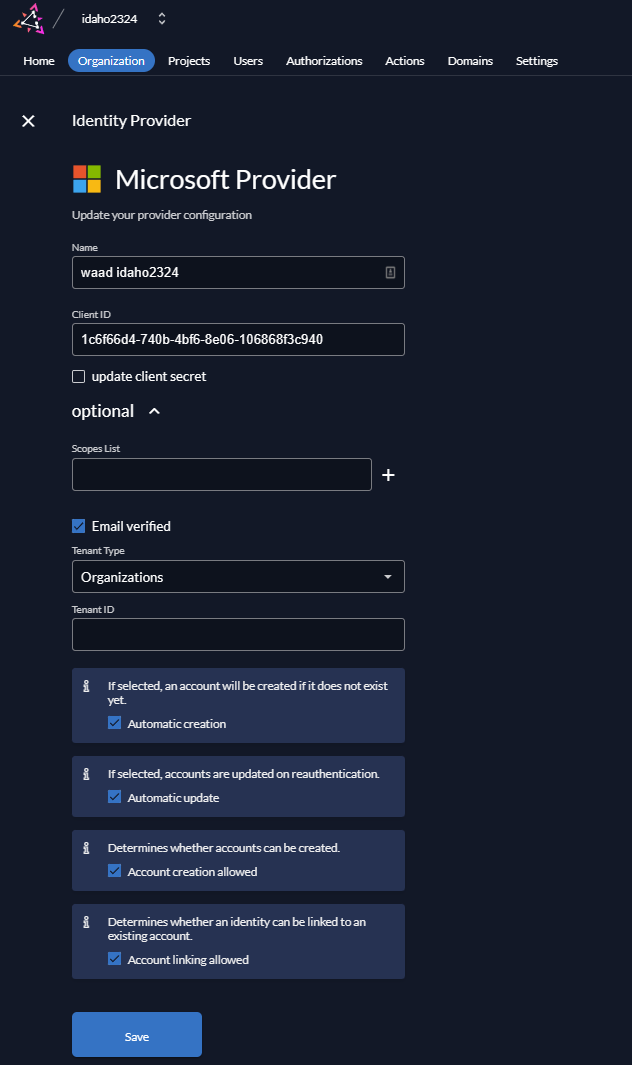Viewport: 632px width, 1065px height.
Task: Close the Identity Provider panel via the X
Action: [28, 121]
